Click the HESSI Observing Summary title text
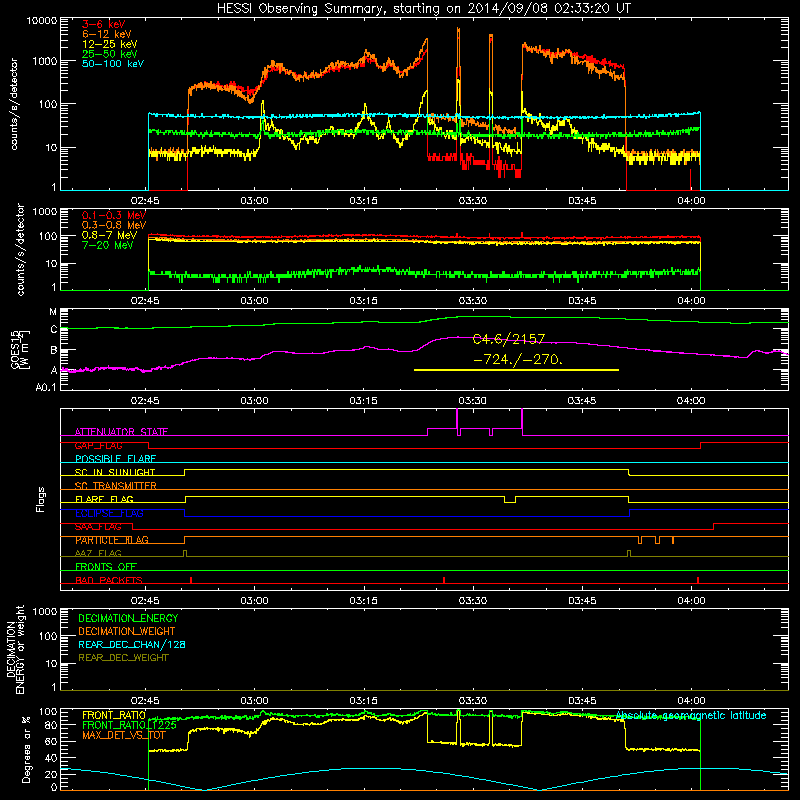Image resolution: width=800 pixels, height=800 pixels. tap(424, 9)
